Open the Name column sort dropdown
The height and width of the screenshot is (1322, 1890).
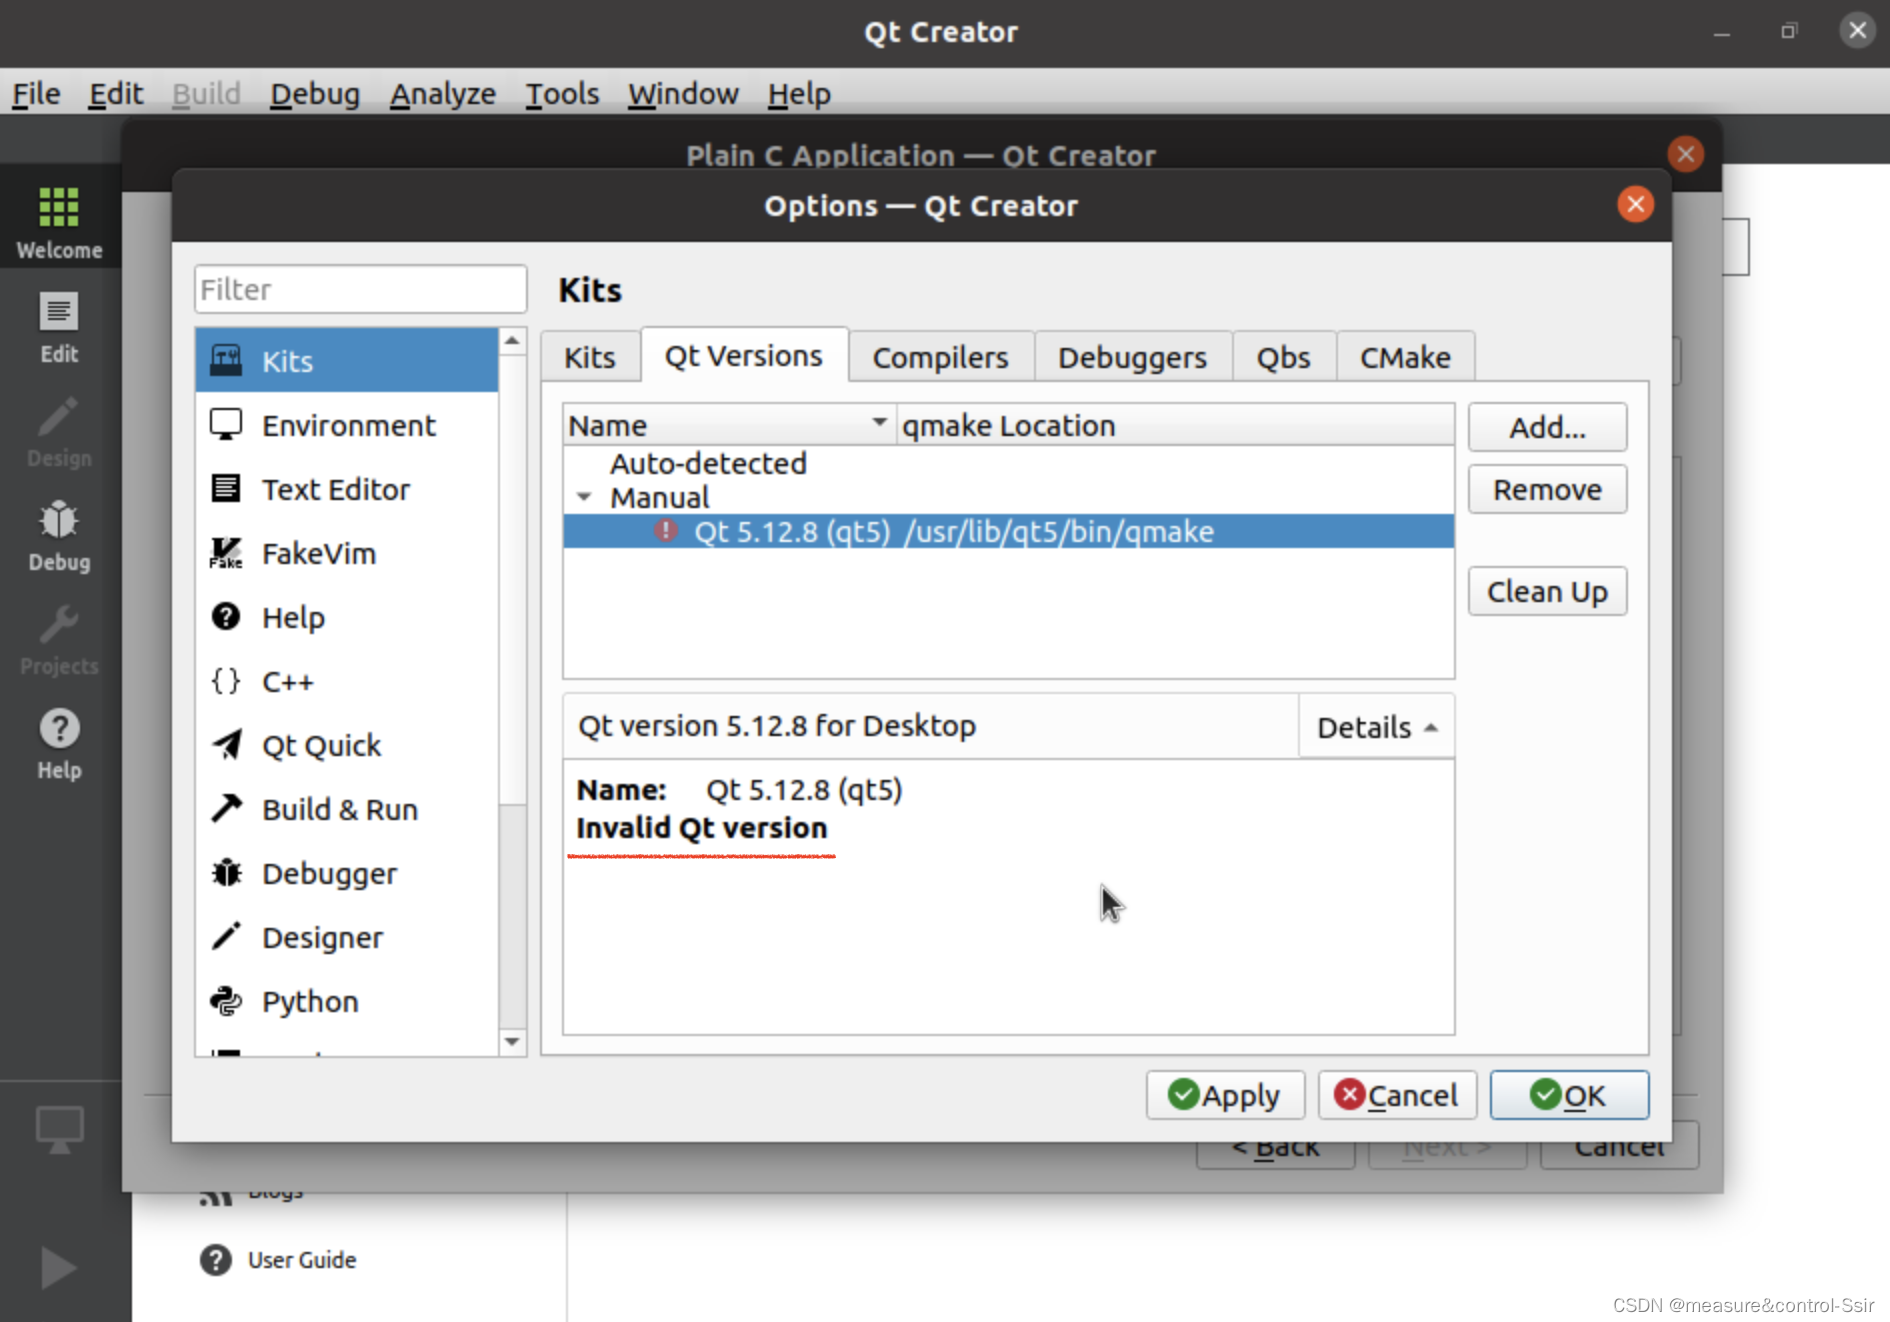(x=879, y=423)
